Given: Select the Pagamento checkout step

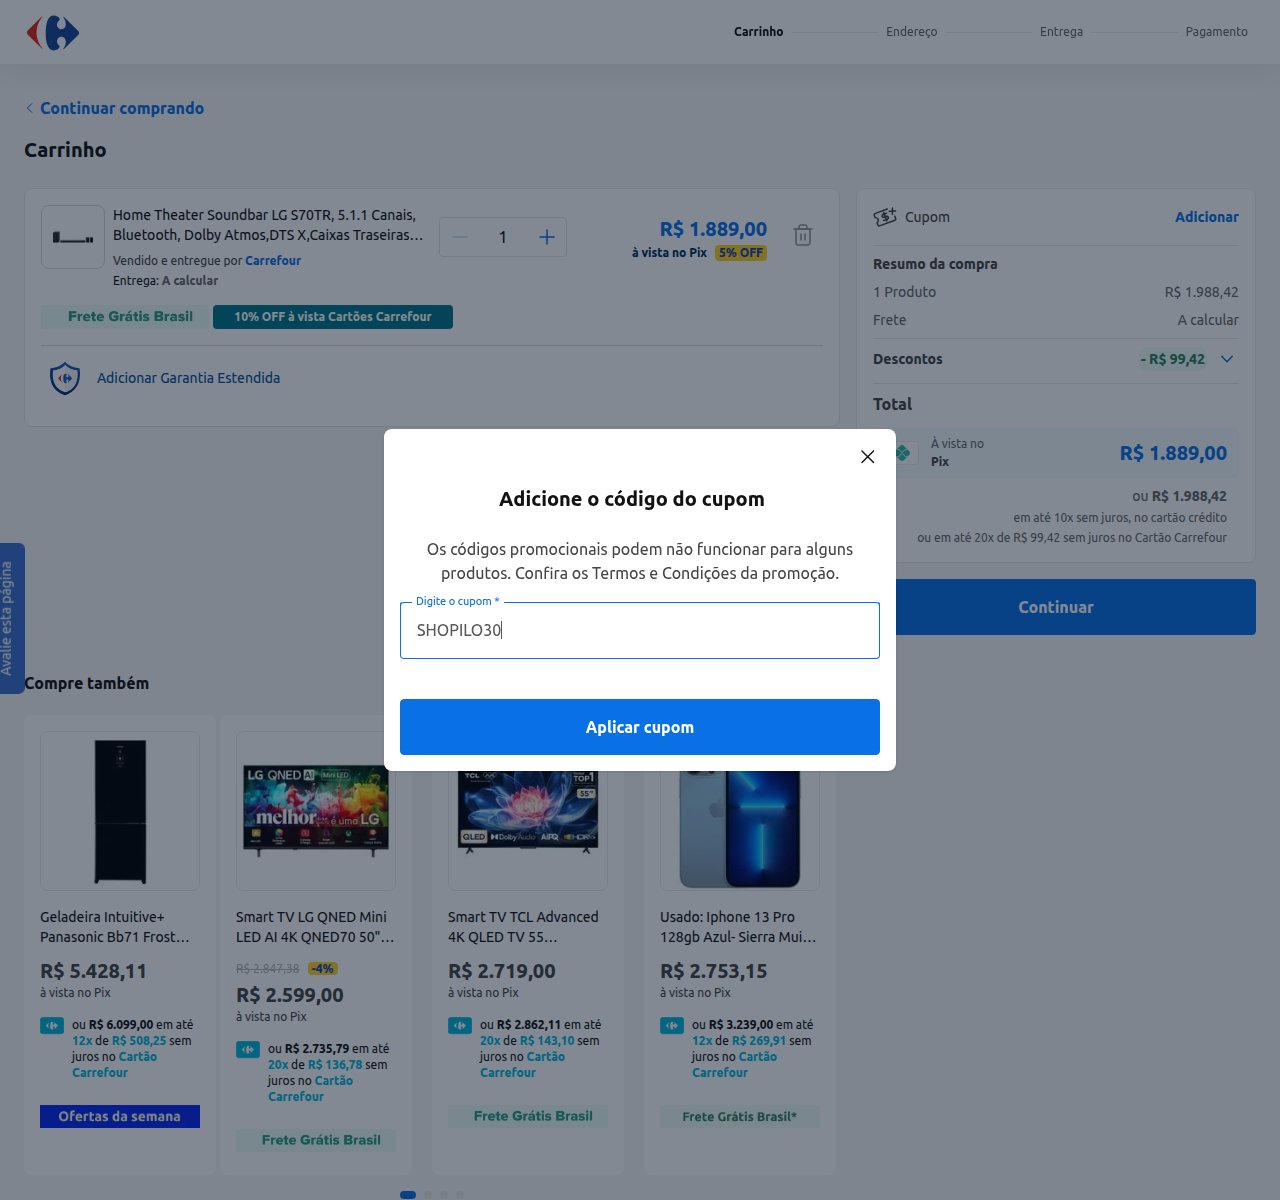Looking at the screenshot, I should point(1216,32).
